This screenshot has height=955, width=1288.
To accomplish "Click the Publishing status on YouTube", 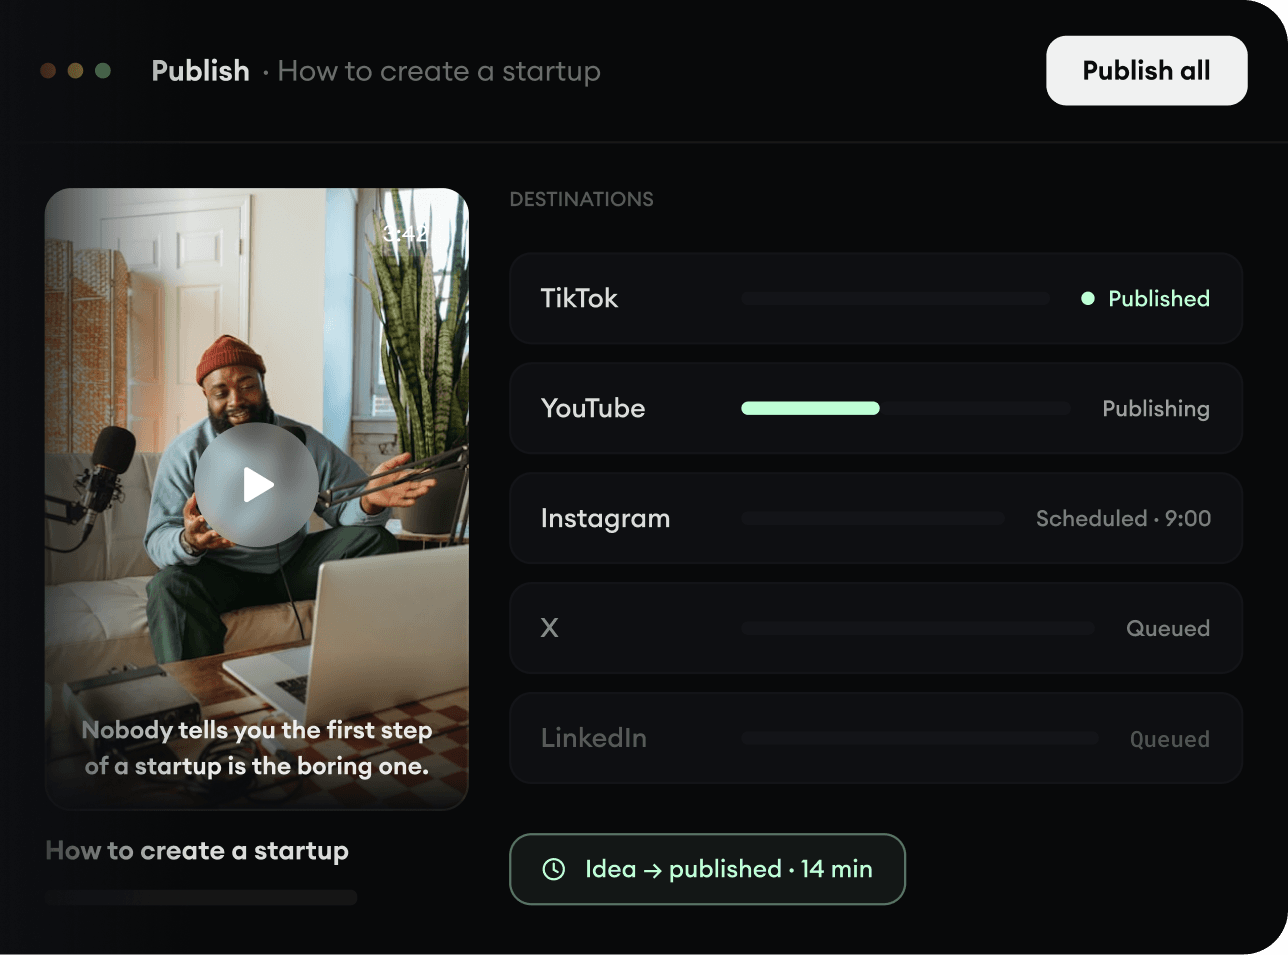I will click(x=1156, y=409).
